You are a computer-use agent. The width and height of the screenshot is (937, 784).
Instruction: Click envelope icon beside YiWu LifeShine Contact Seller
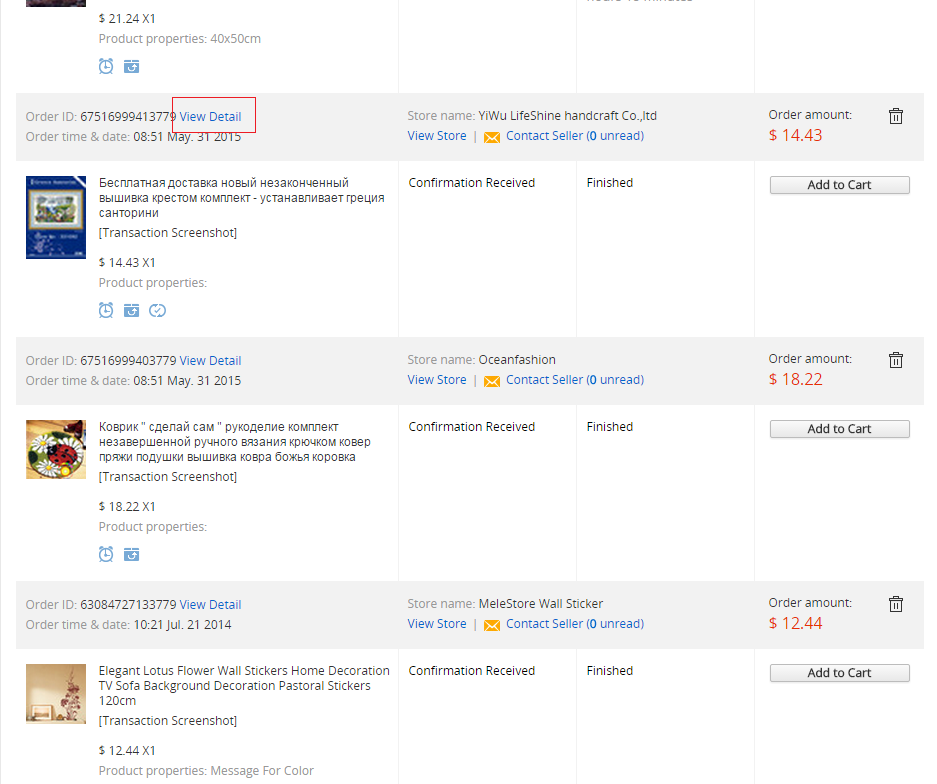point(491,137)
